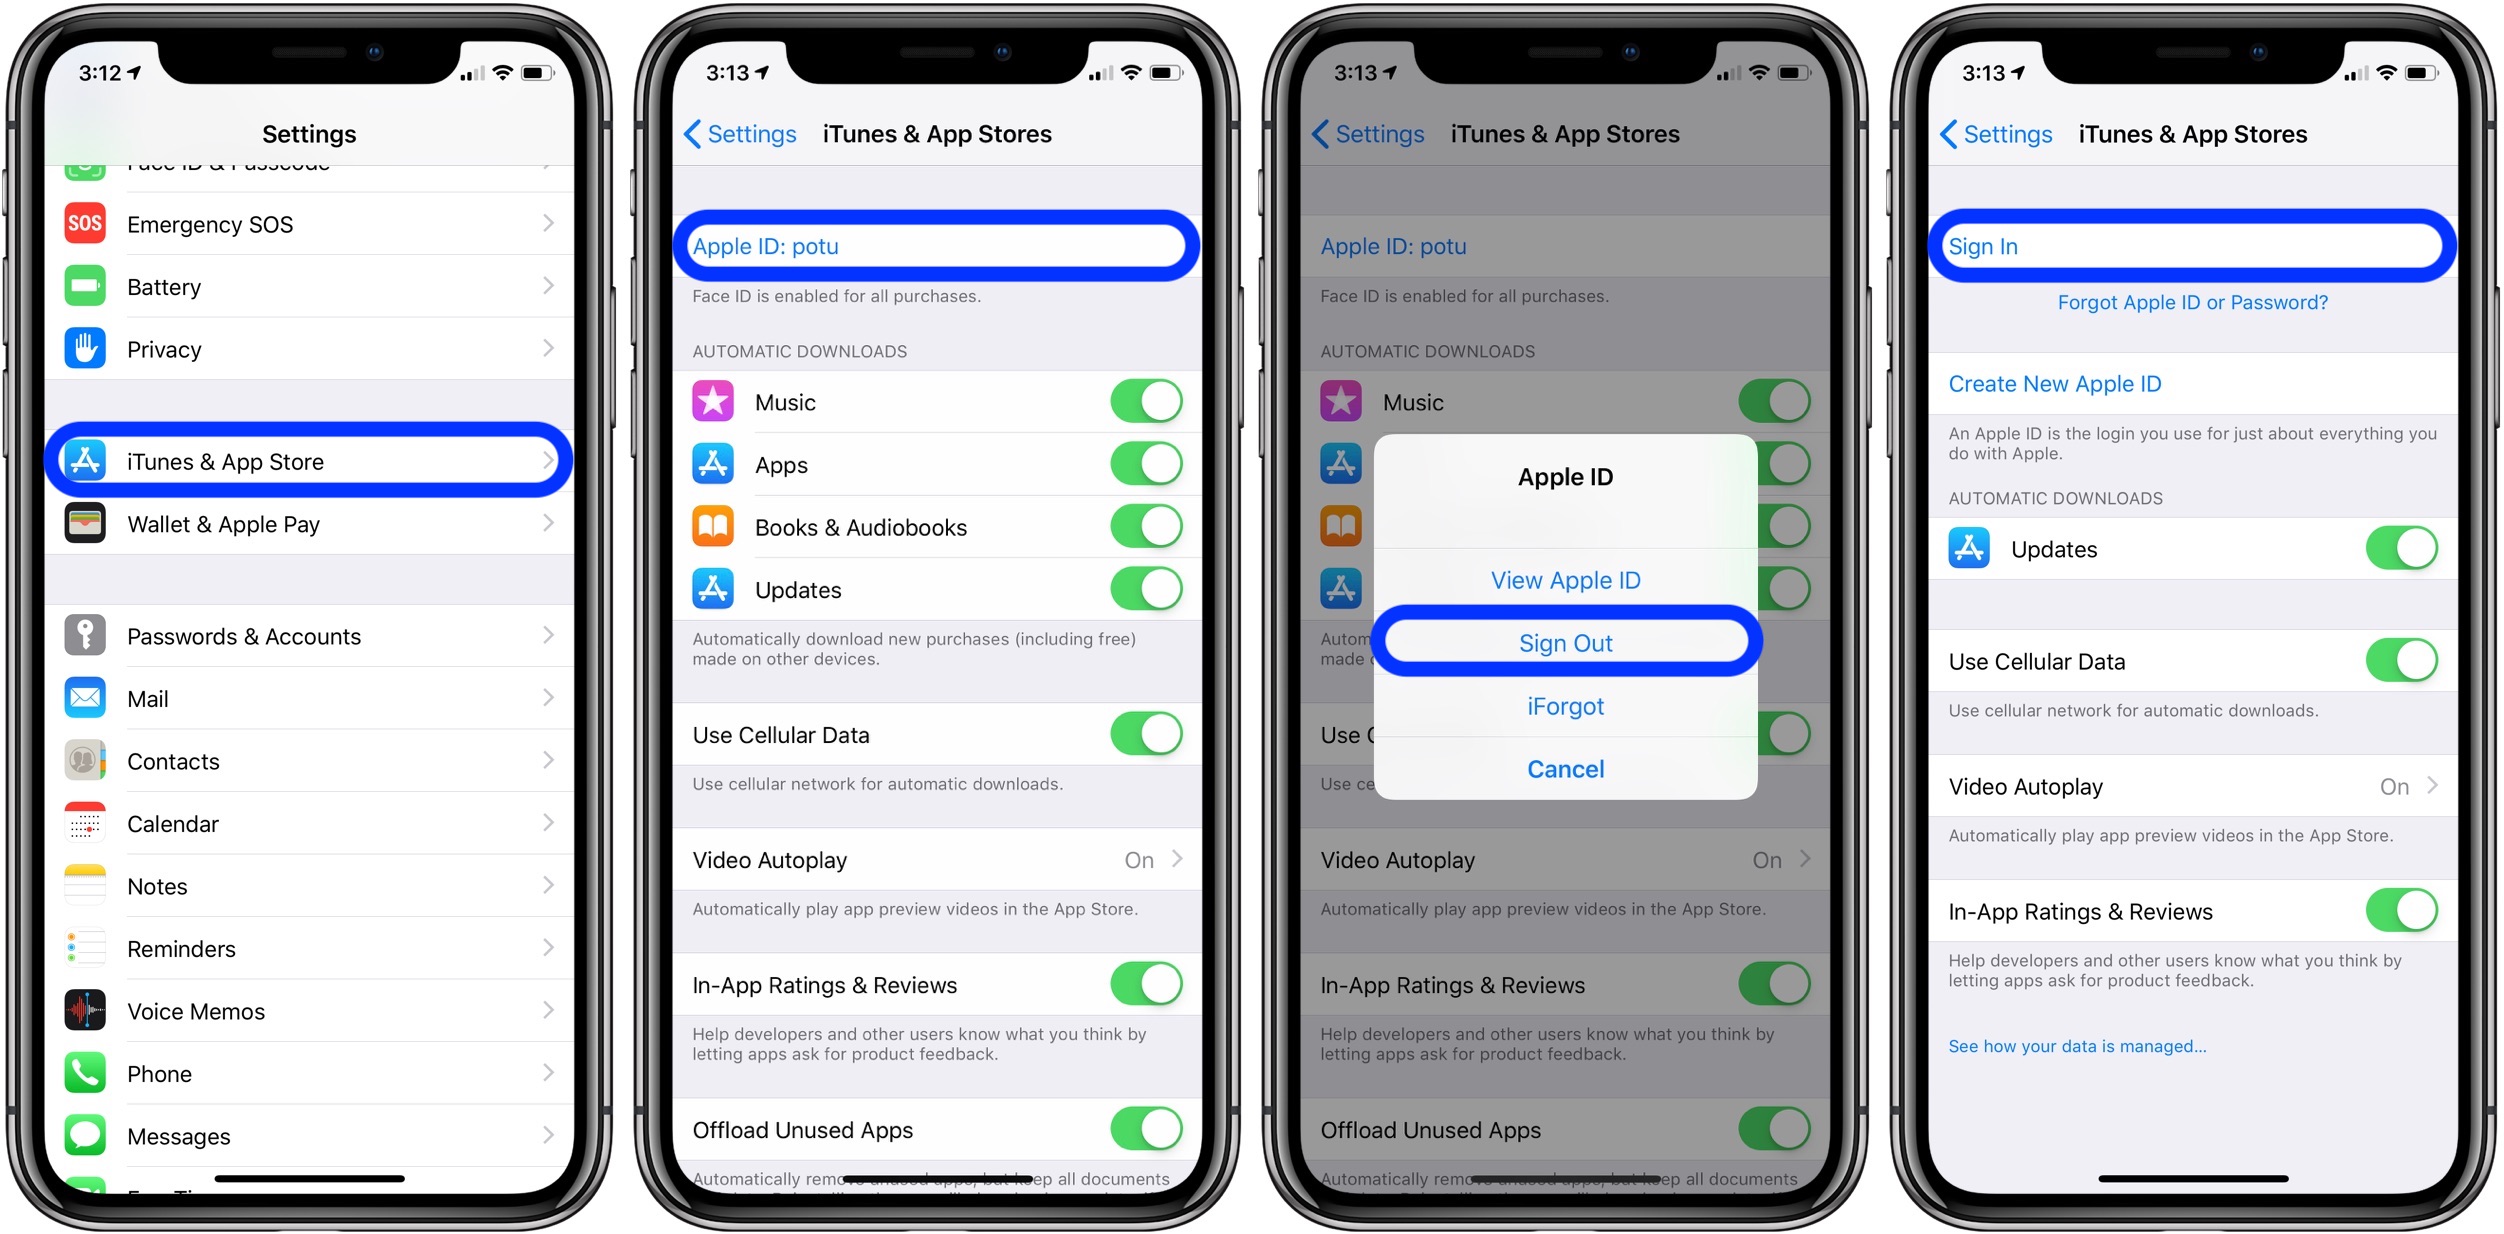Expand Calendar settings row
Viewport: 2504px width, 1234px height.
(x=313, y=822)
